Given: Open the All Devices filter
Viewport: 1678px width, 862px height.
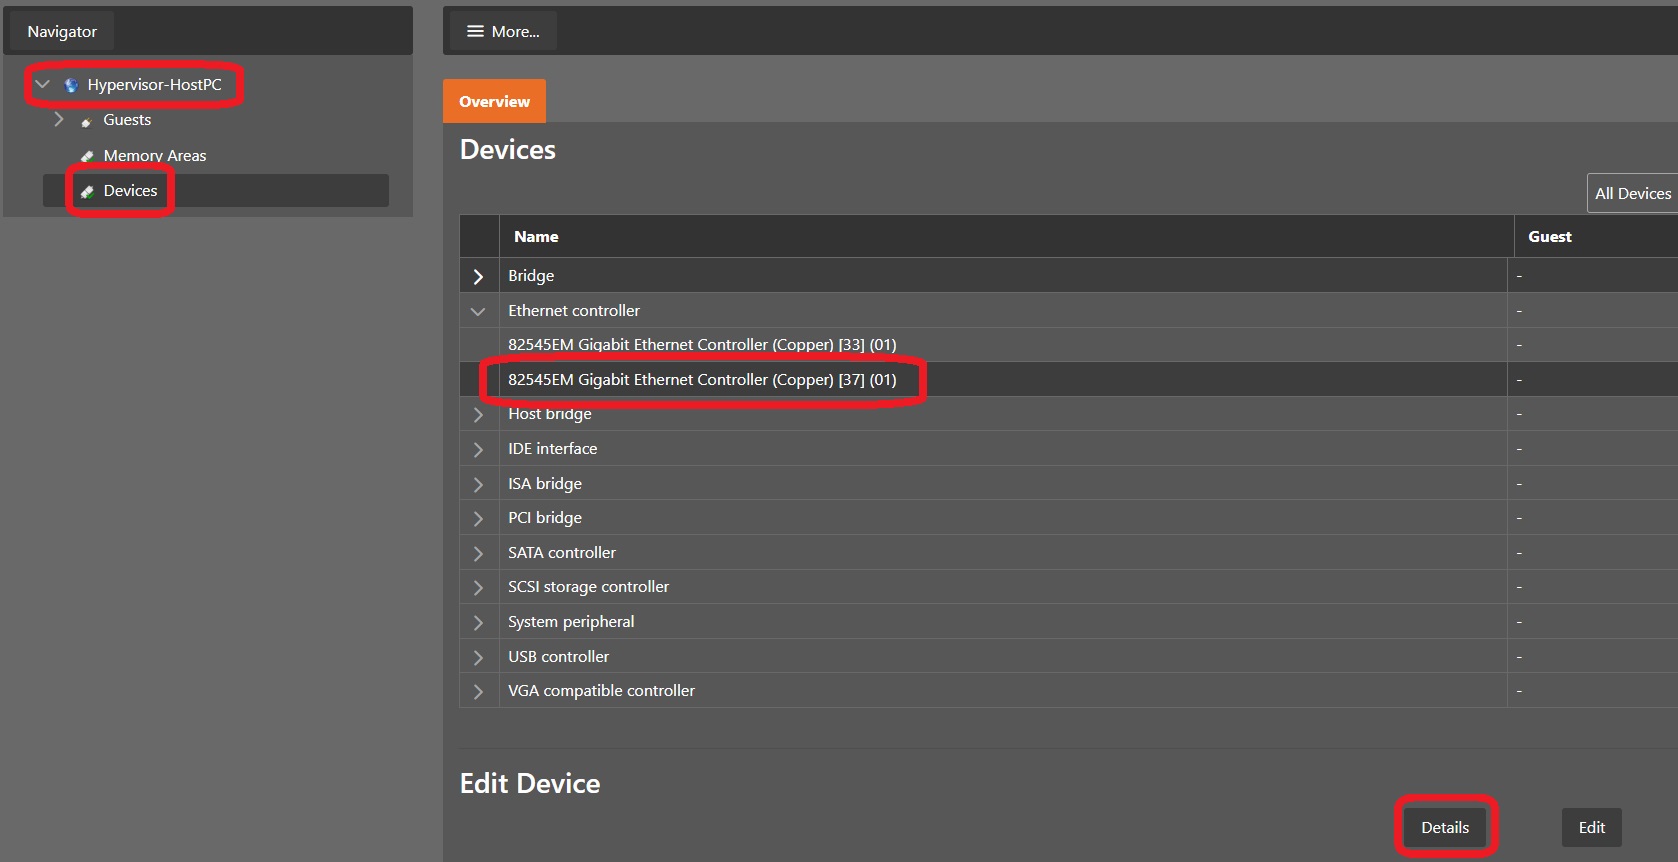Looking at the screenshot, I should [x=1632, y=194].
